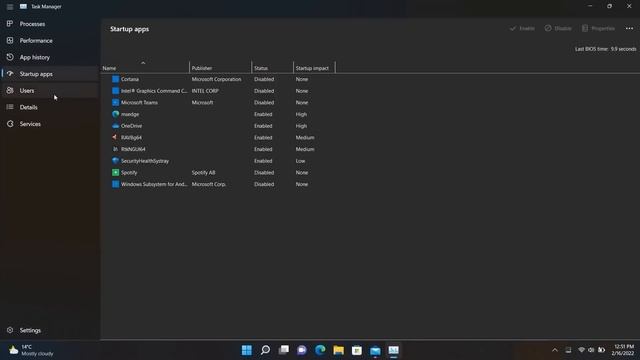
Task: Click the msedge app icon
Action: tap(116, 114)
